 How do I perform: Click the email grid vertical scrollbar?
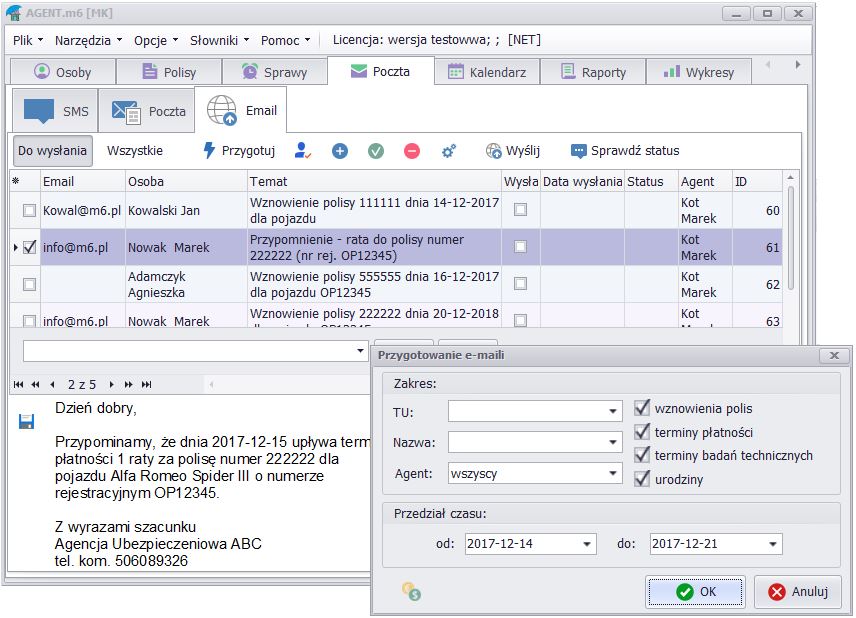[x=790, y=237]
